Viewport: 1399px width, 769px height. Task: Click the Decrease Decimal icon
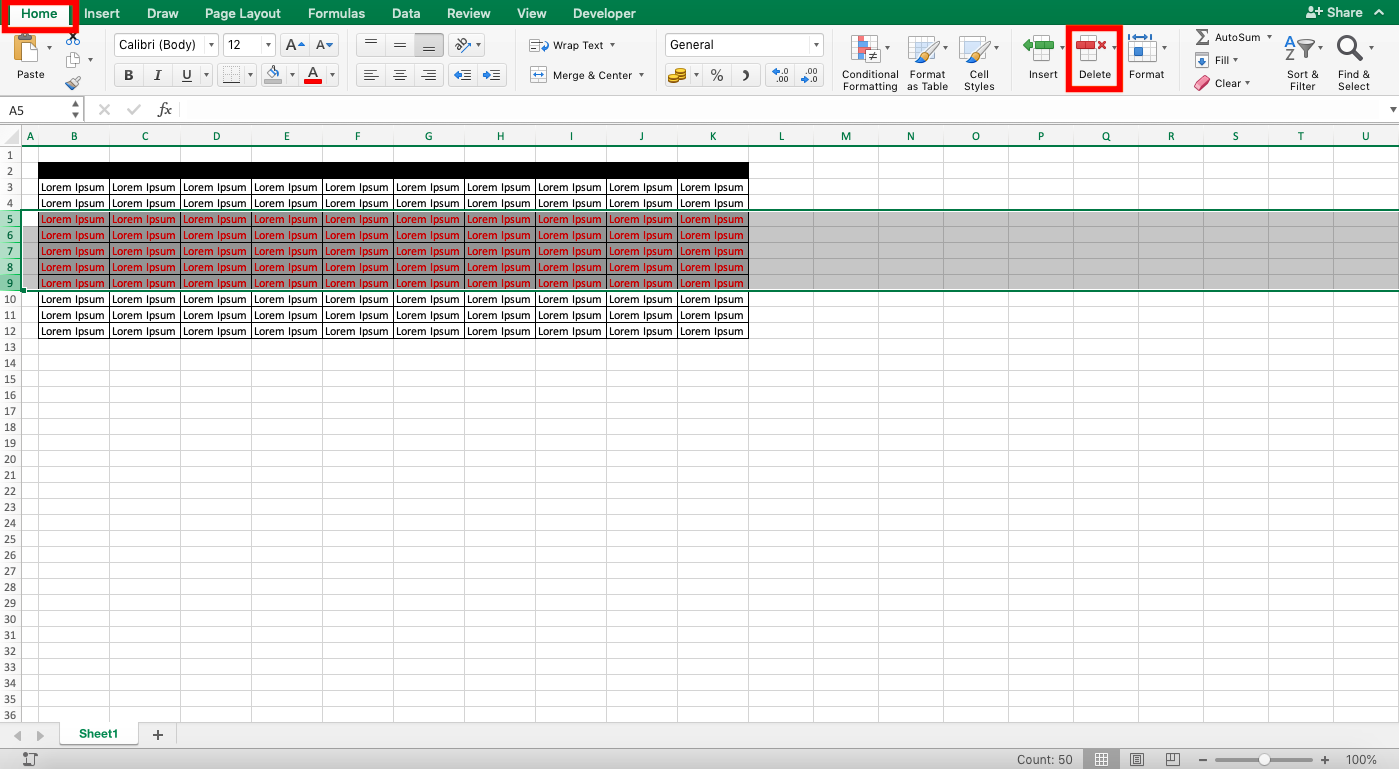click(810, 75)
